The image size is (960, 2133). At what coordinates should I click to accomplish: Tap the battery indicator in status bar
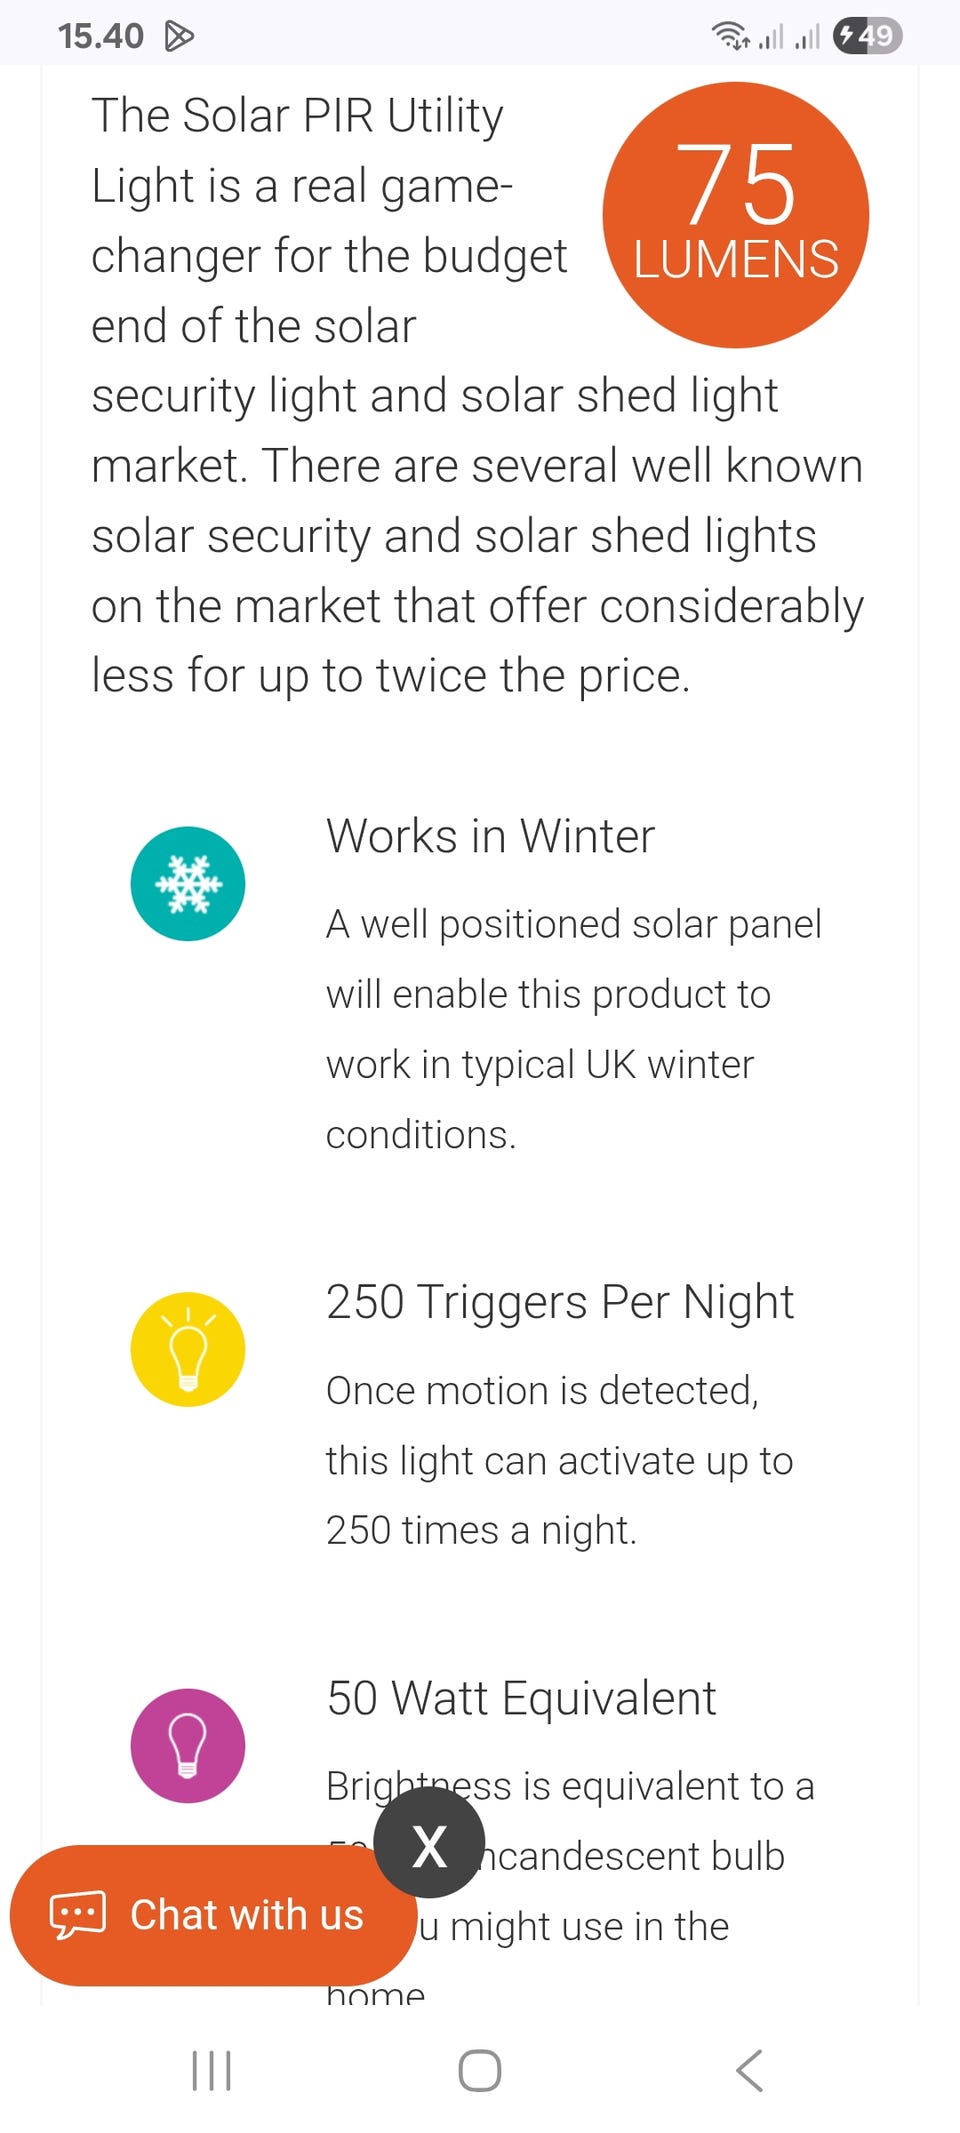point(867,36)
